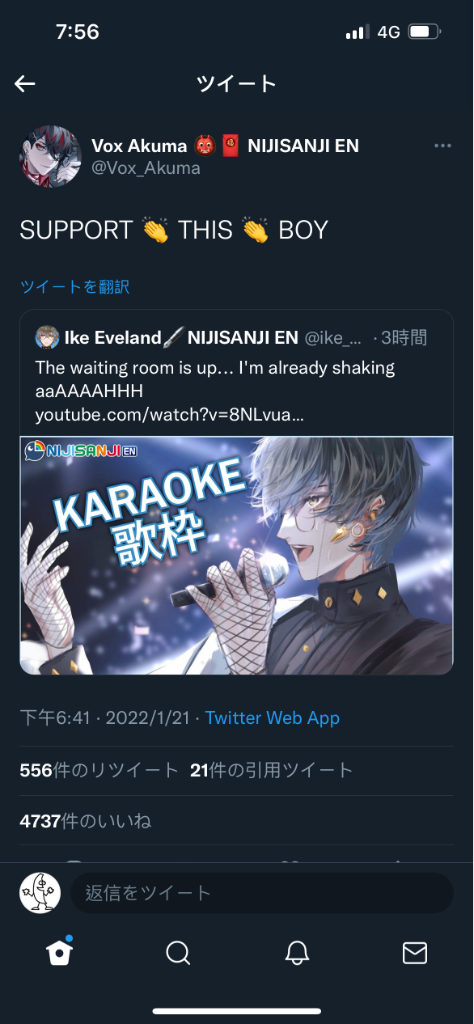Click 'ツイートを翻訳' translate link
Screen dimensions: 474x1024
(74, 287)
